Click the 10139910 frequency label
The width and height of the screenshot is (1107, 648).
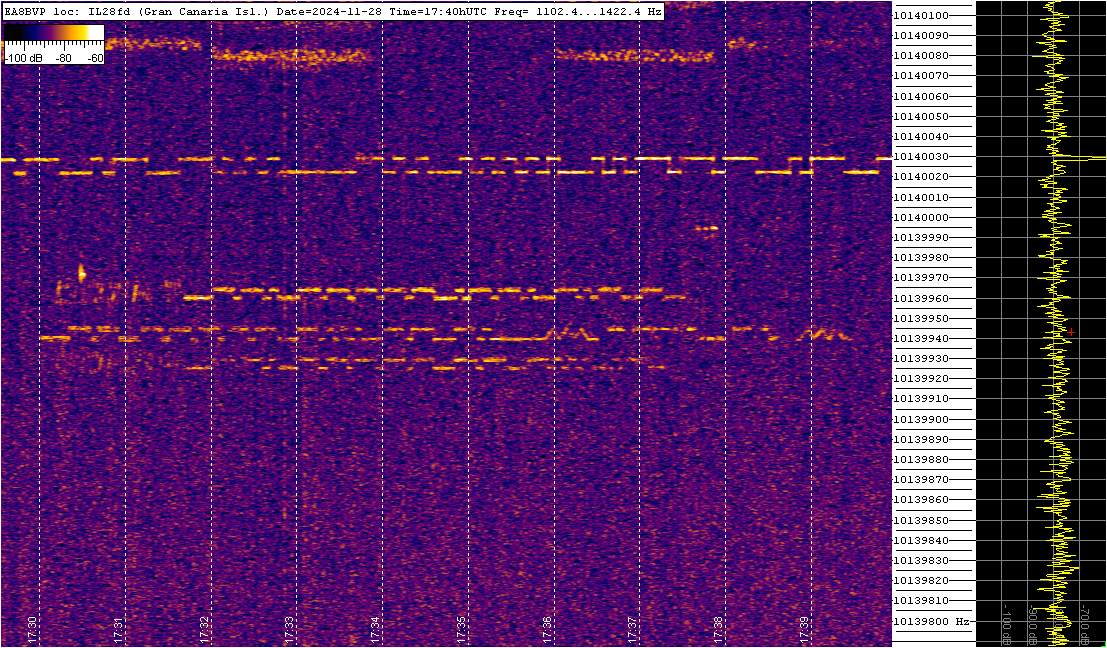tap(921, 399)
